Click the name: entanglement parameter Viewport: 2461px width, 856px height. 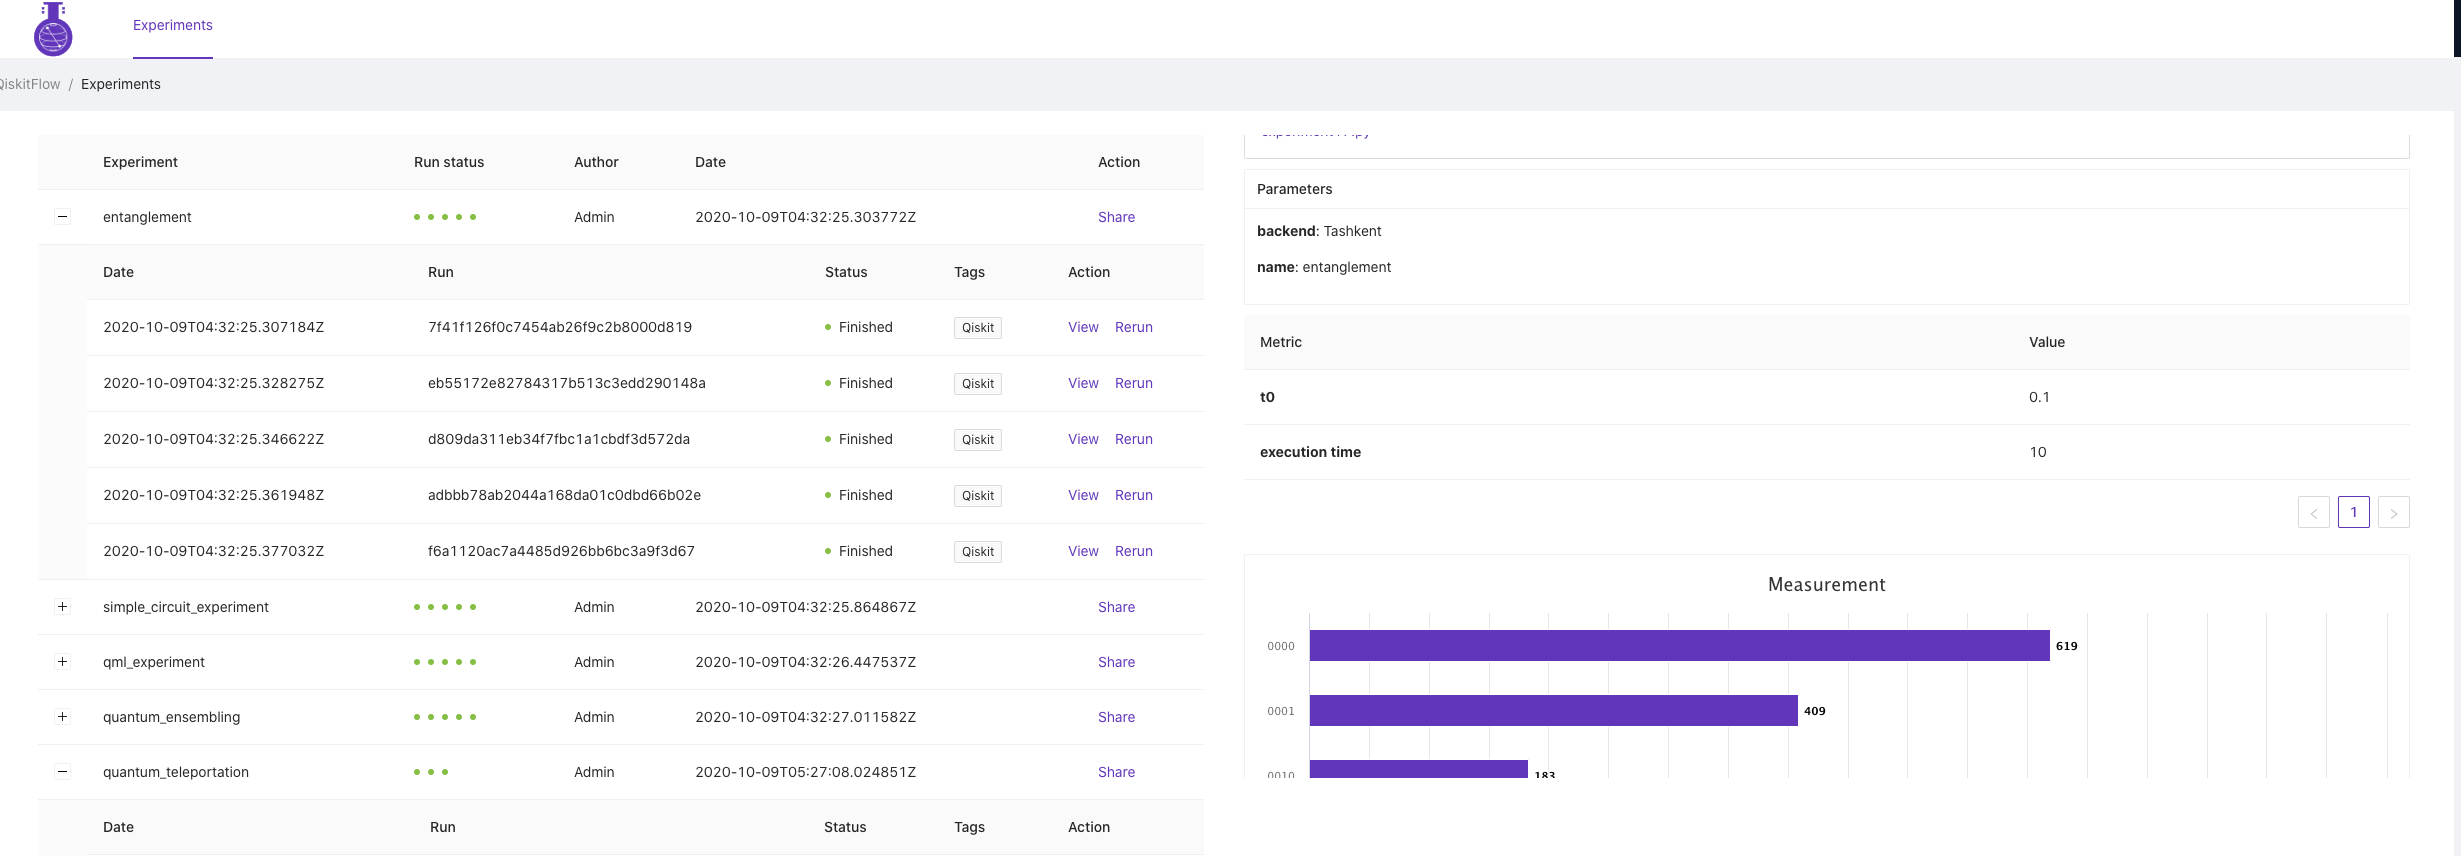1324,267
